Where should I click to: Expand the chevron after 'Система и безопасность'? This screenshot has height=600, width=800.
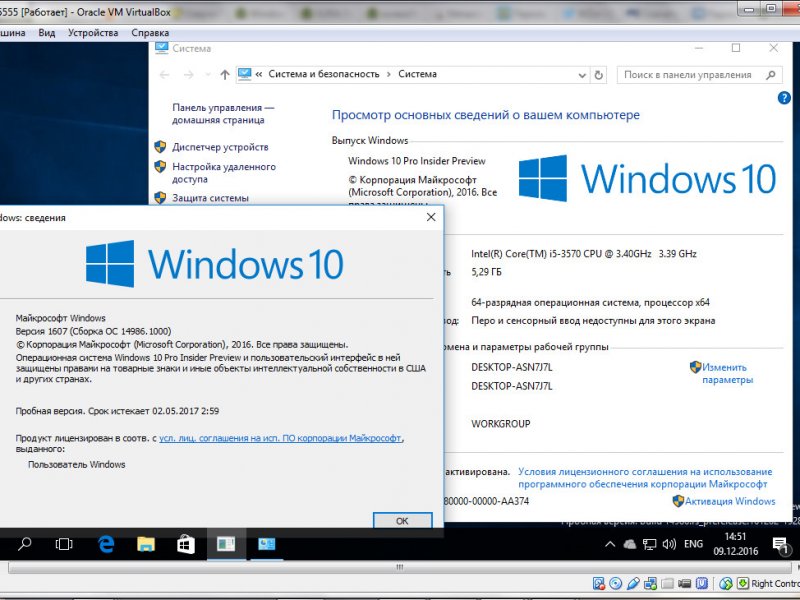pyautogui.click(x=388, y=74)
